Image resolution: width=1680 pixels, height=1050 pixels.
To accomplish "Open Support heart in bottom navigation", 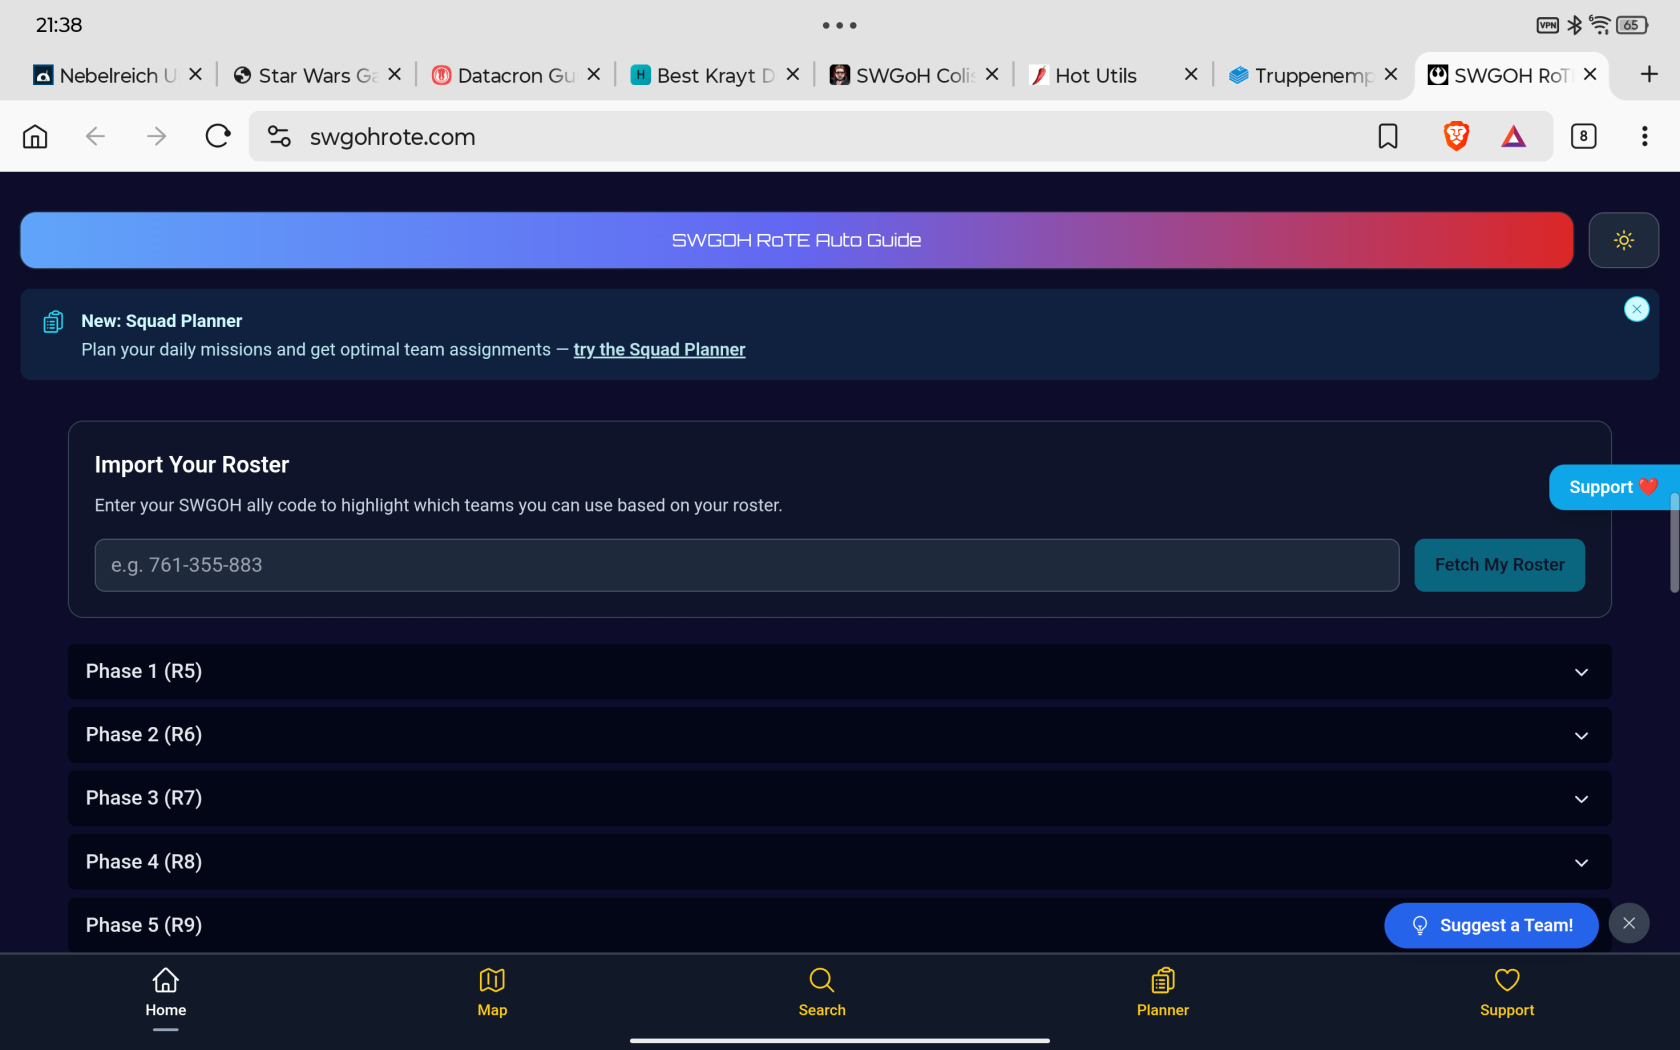I will 1507,993.
